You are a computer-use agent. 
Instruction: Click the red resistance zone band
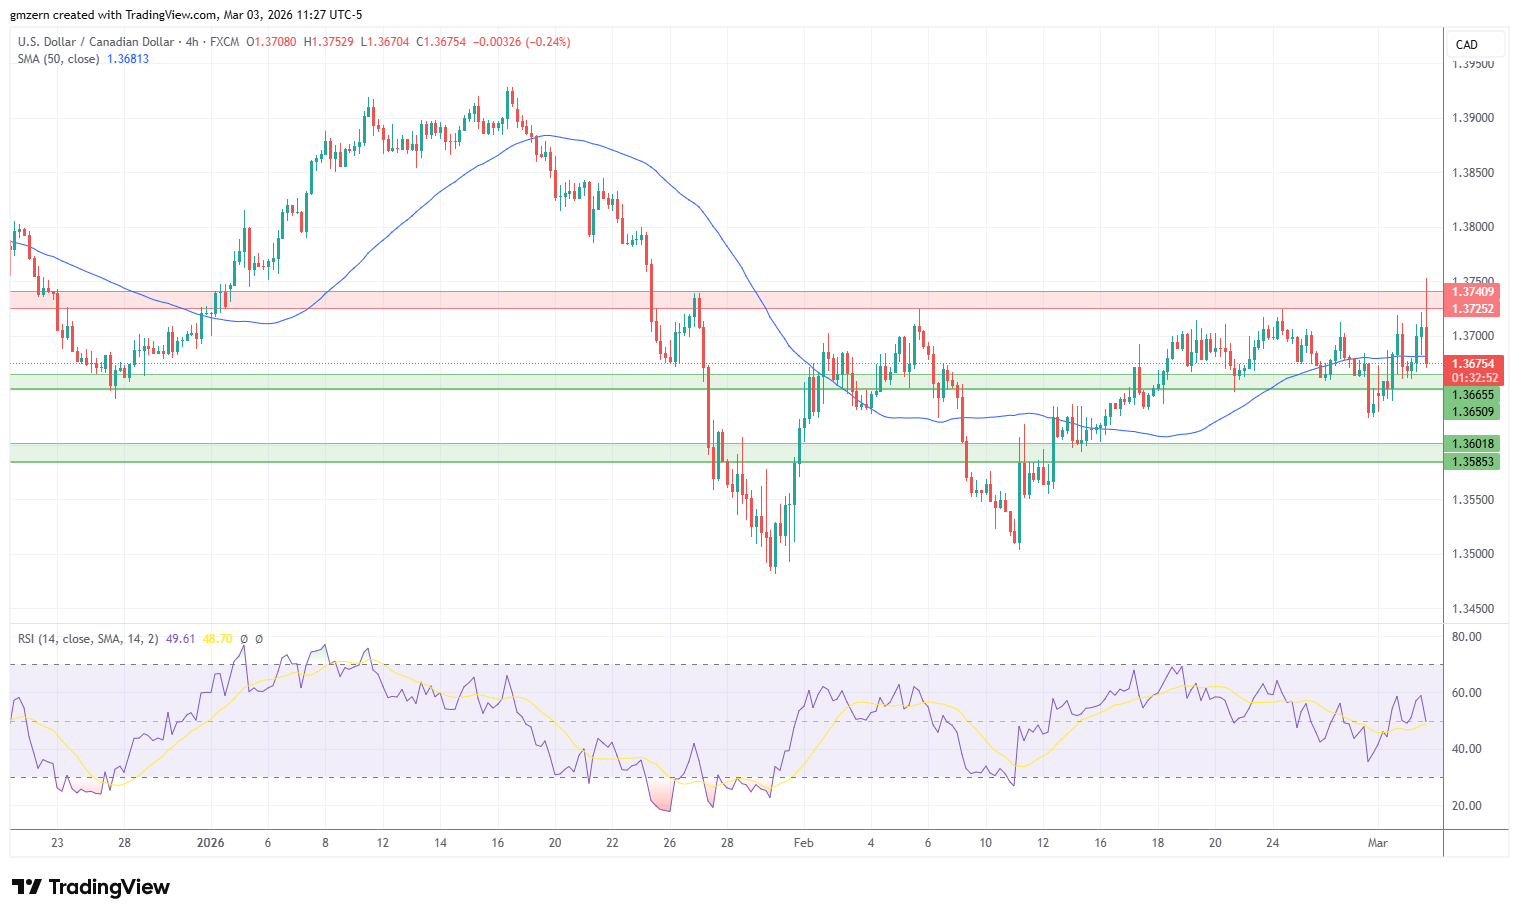coord(726,300)
